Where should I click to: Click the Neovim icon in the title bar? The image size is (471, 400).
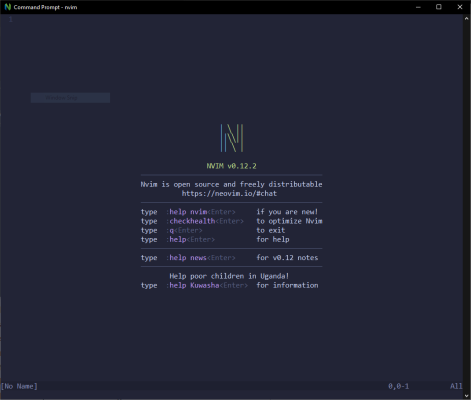coord(7,7)
